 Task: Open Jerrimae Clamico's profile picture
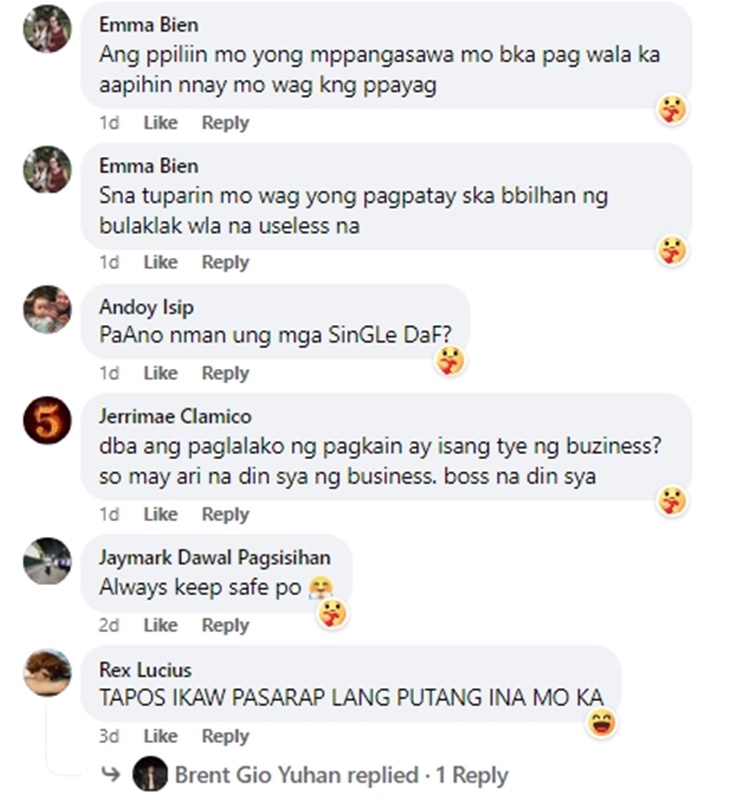click(47, 420)
